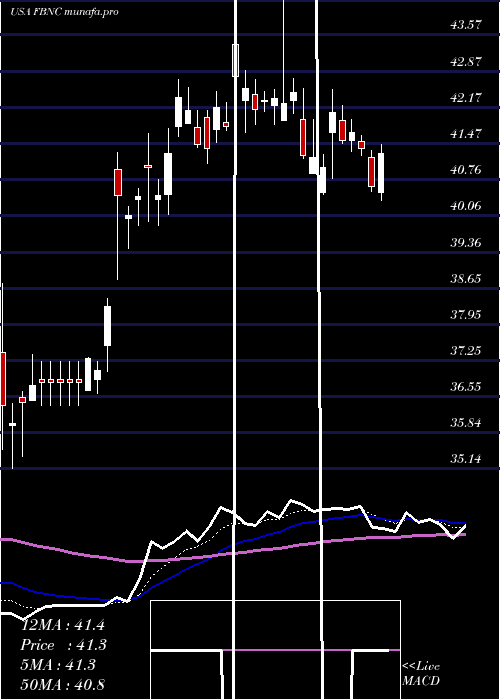Select the 37.95 price axis label
The image size is (500, 700).
pos(466,315)
